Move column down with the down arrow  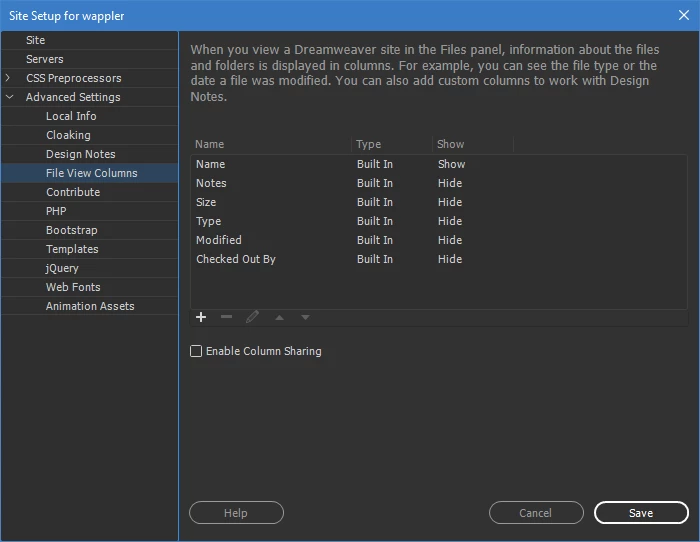click(305, 317)
